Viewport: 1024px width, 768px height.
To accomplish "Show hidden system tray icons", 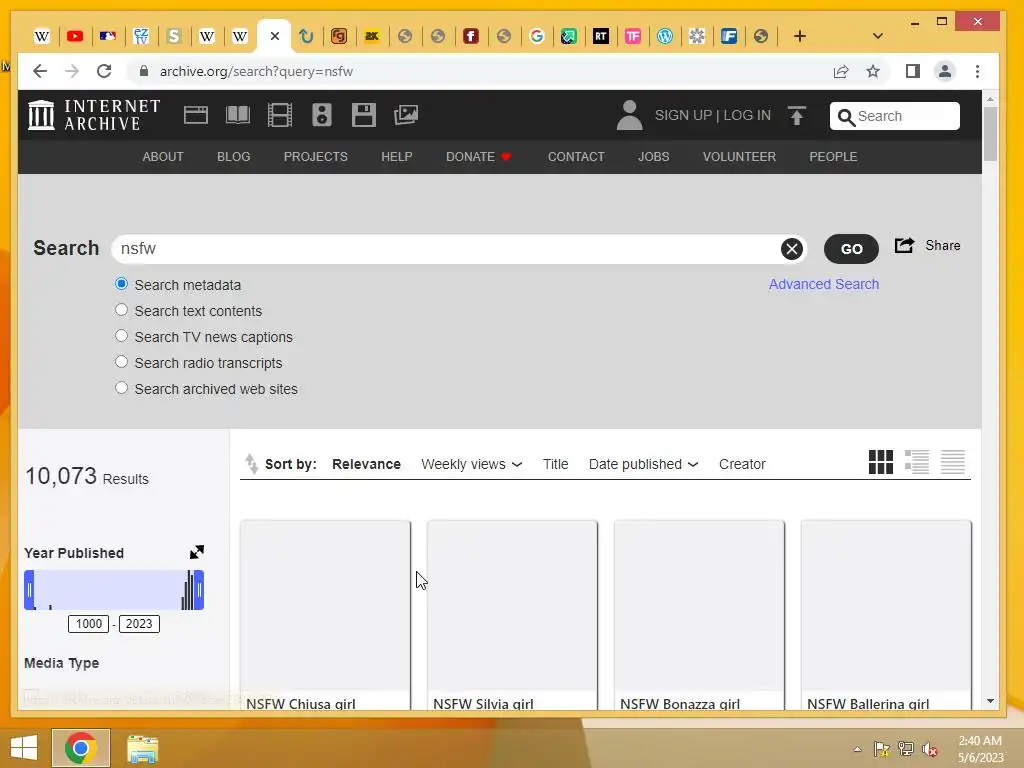I will [x=857, y=749].
